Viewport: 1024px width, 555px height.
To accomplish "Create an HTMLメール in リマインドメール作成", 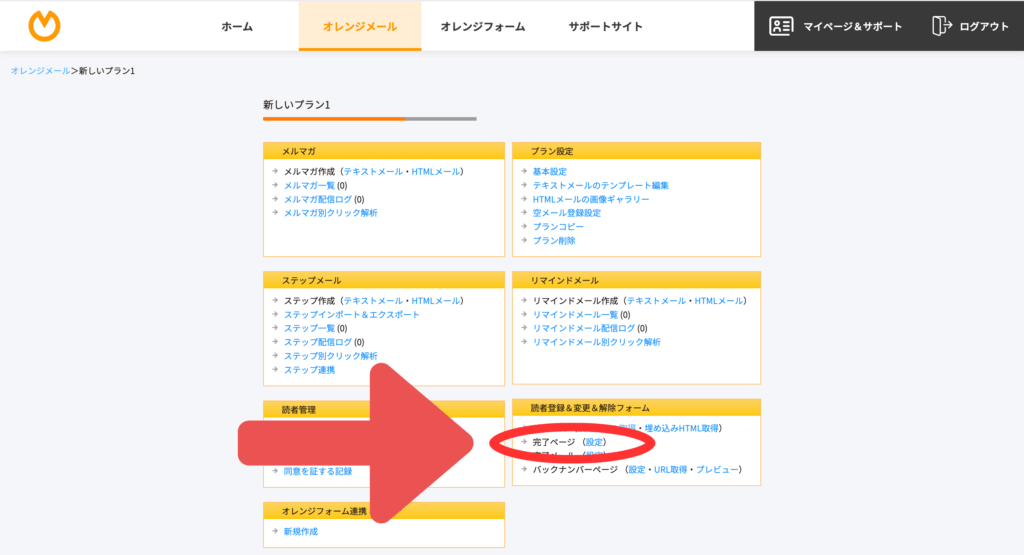I will pyautogui.click(x=718, y=301).
